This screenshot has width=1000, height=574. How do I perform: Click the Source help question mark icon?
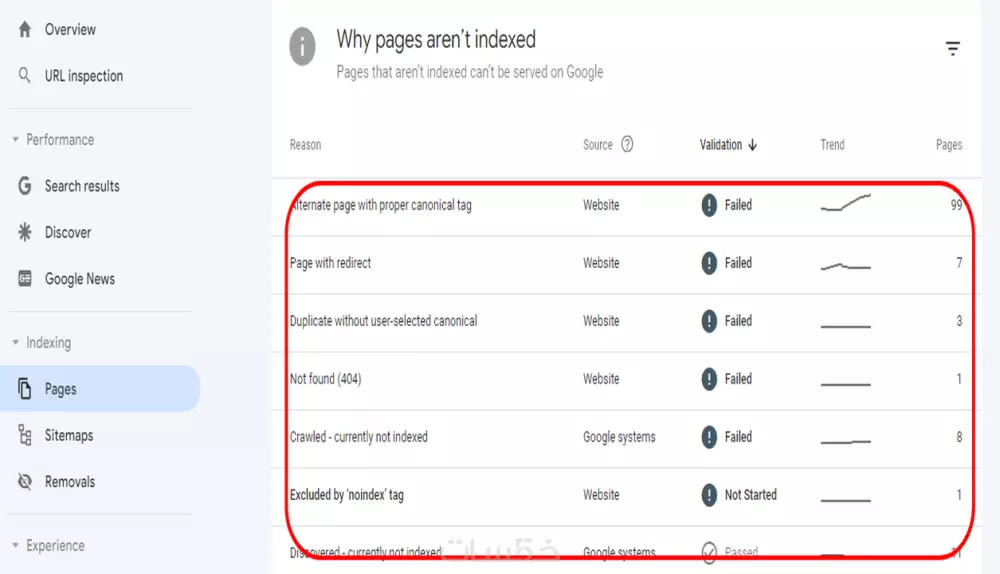(627, 144)
